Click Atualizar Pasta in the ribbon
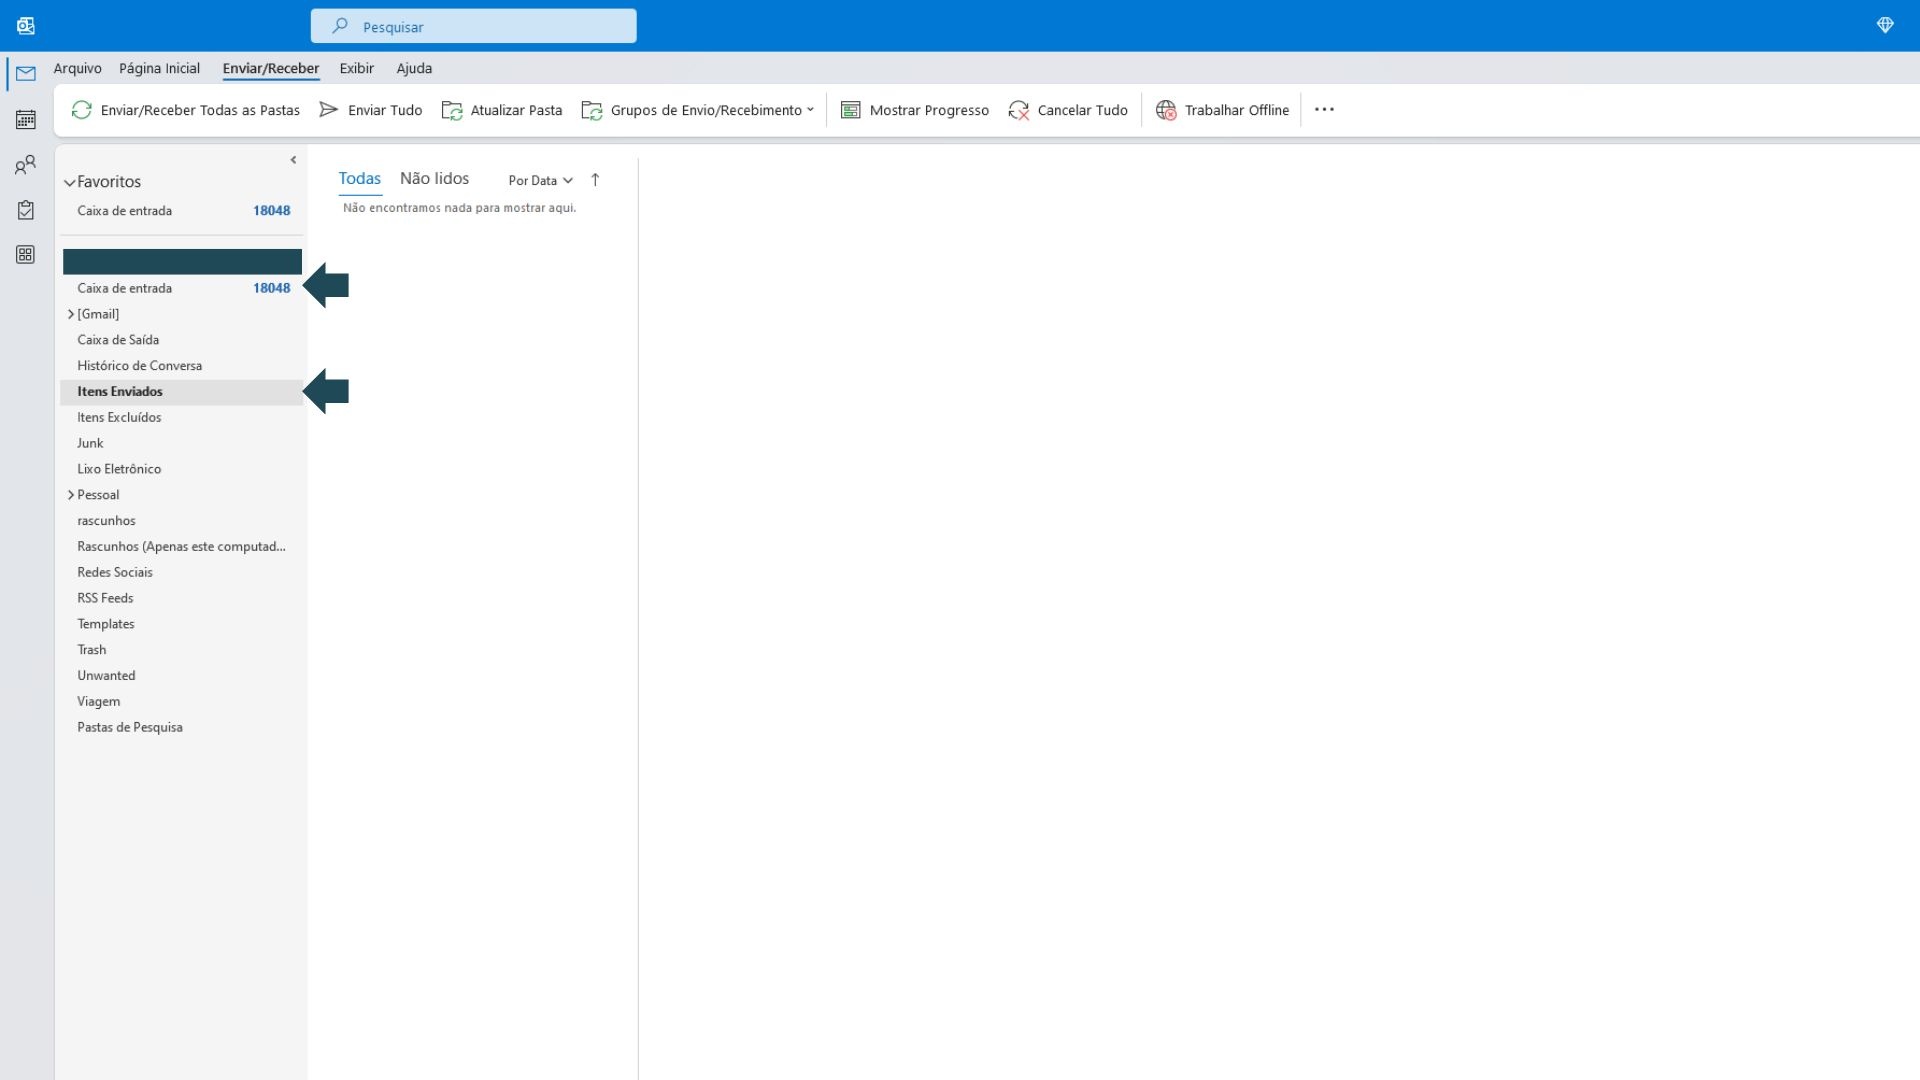The height and width of the screenshot is (1080, 1920). coord(502,110)
